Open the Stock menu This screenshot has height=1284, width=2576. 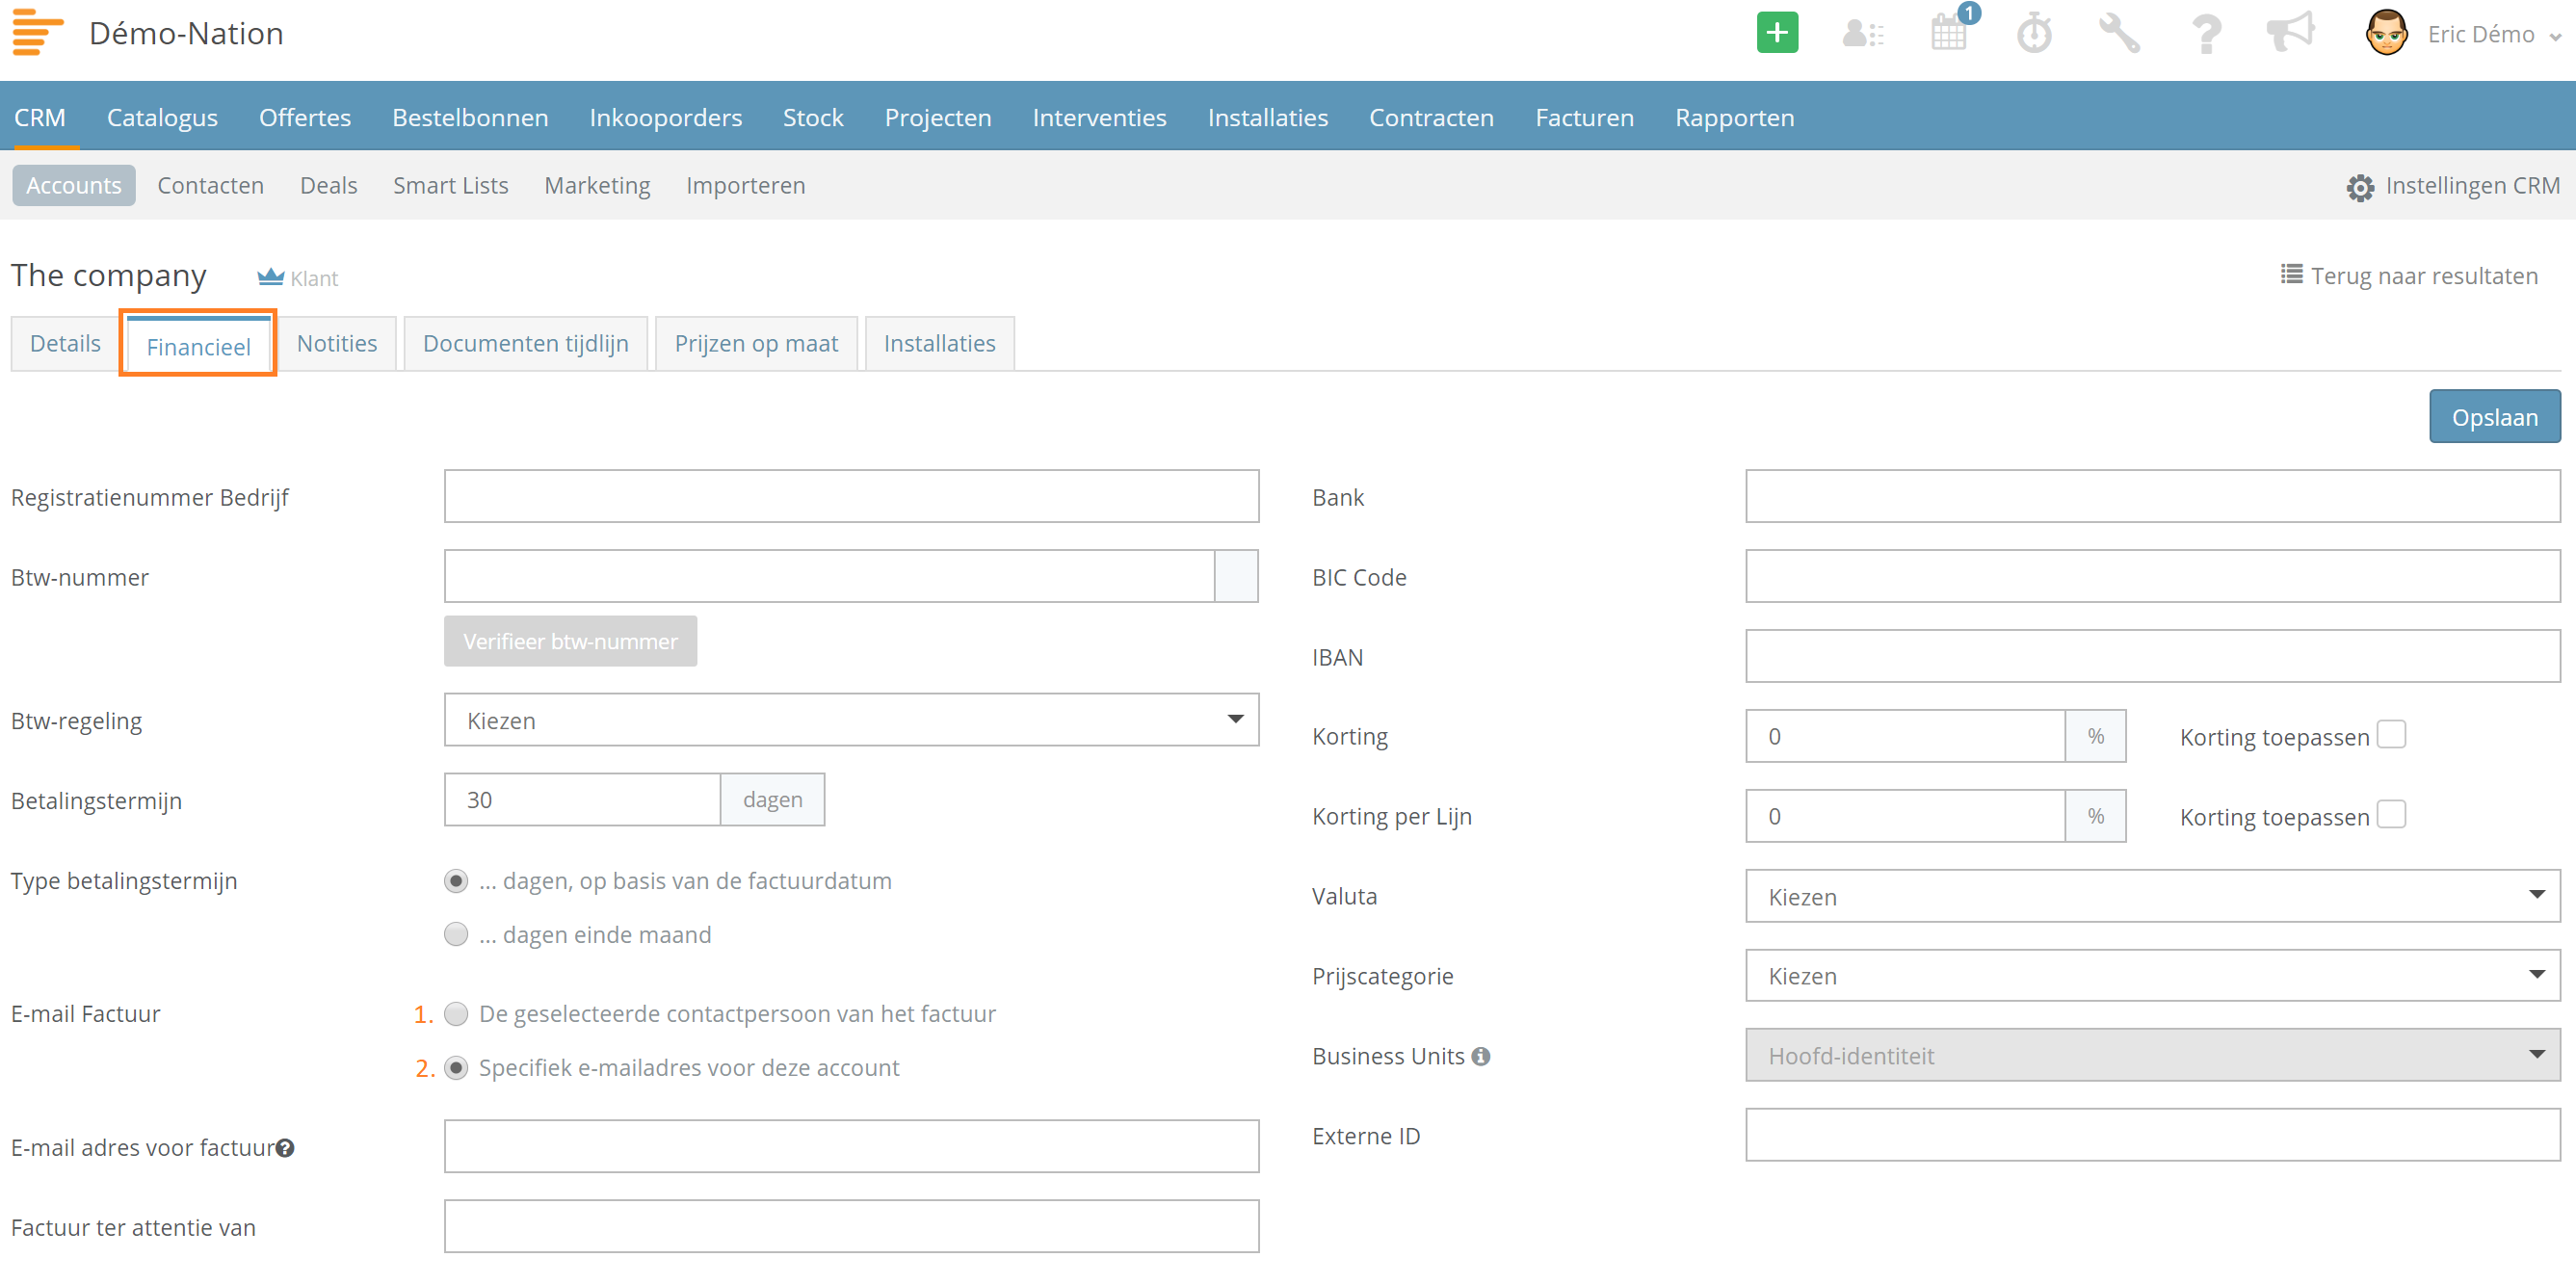tap(813, 117)
